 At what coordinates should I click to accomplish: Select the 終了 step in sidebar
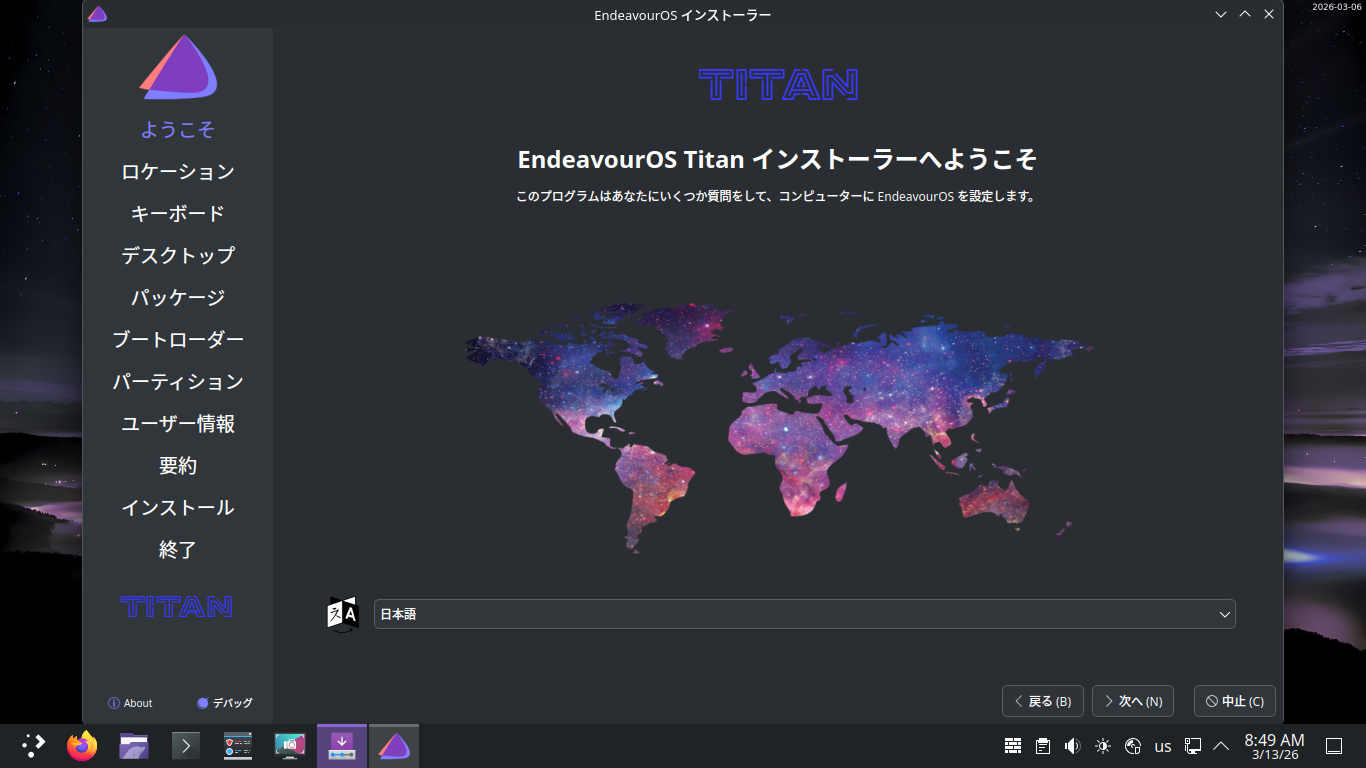coord(178,550)
